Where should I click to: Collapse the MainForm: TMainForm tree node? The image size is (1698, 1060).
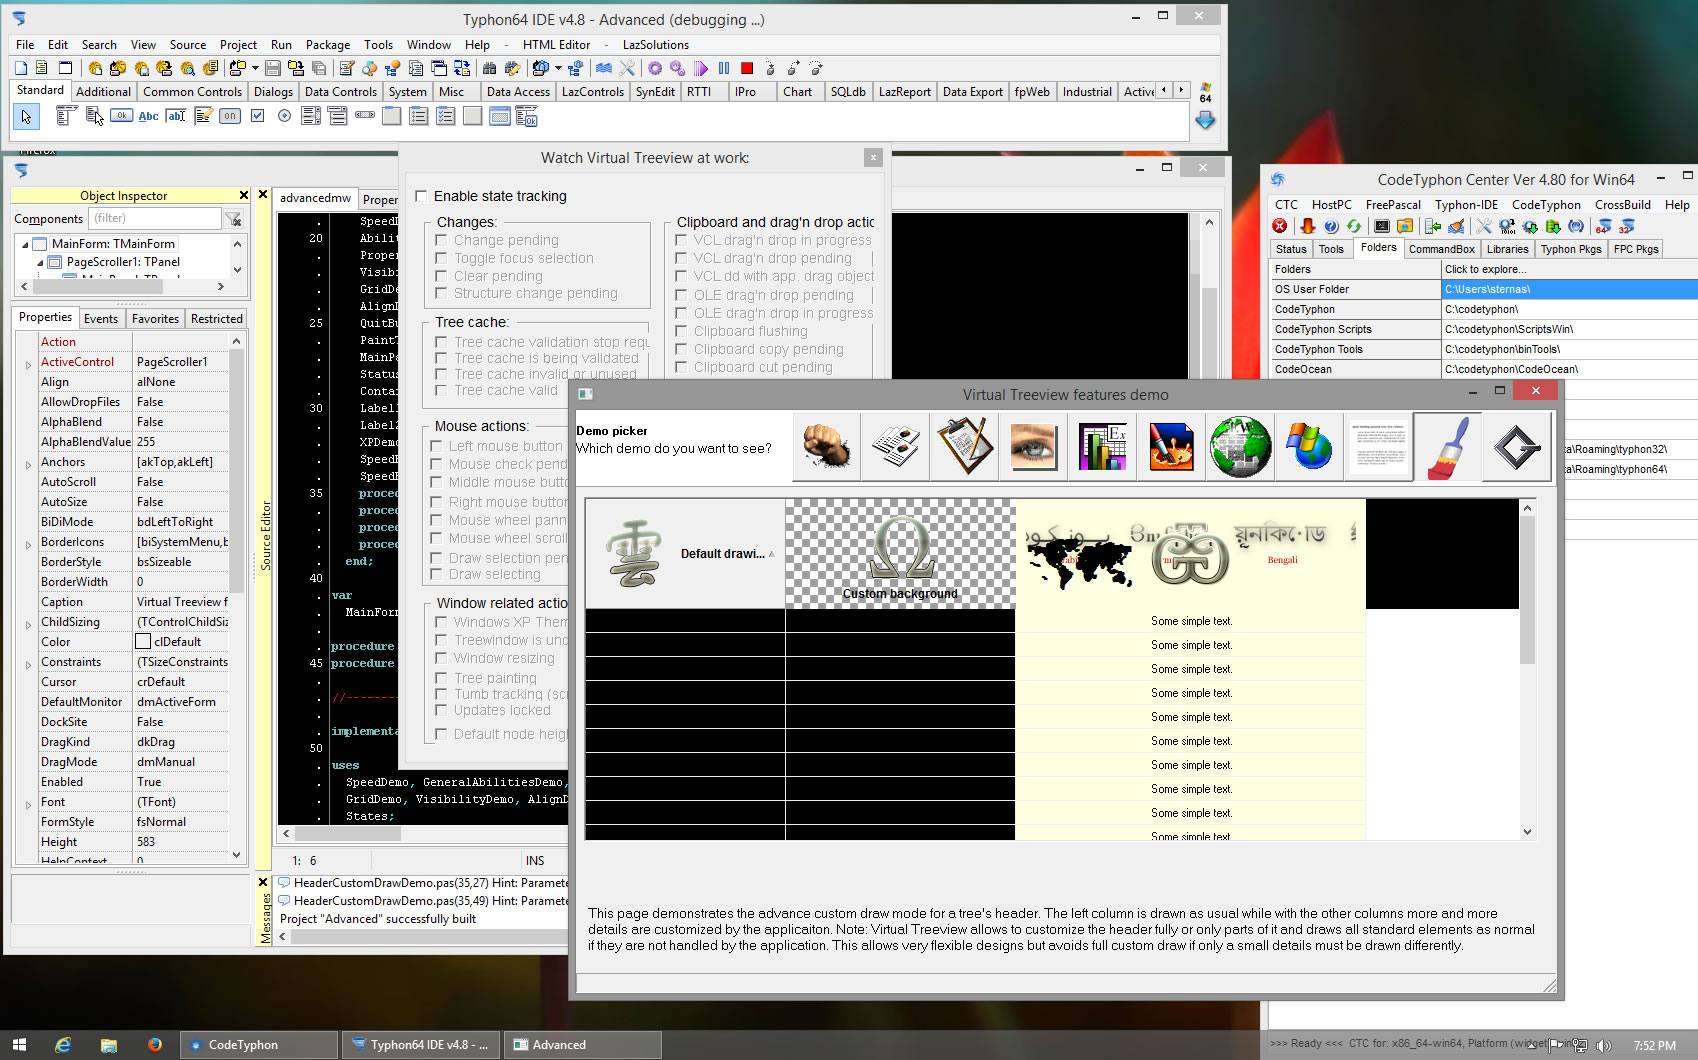click(25, 244)
